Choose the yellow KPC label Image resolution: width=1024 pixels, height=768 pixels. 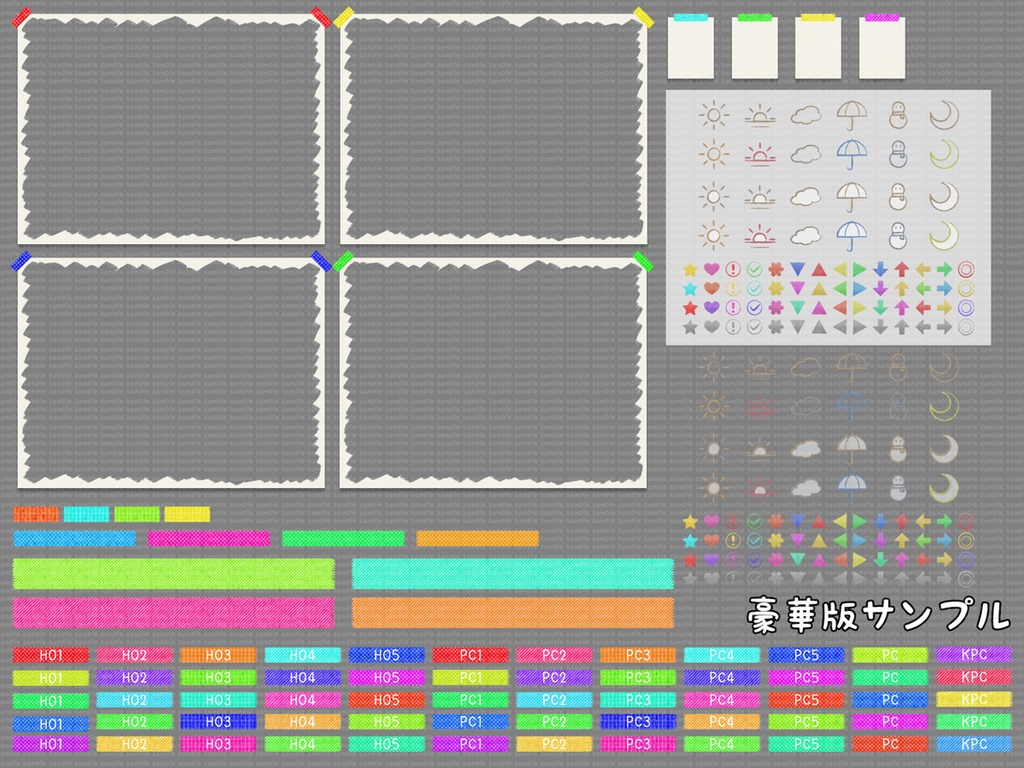tap(974, 699)
